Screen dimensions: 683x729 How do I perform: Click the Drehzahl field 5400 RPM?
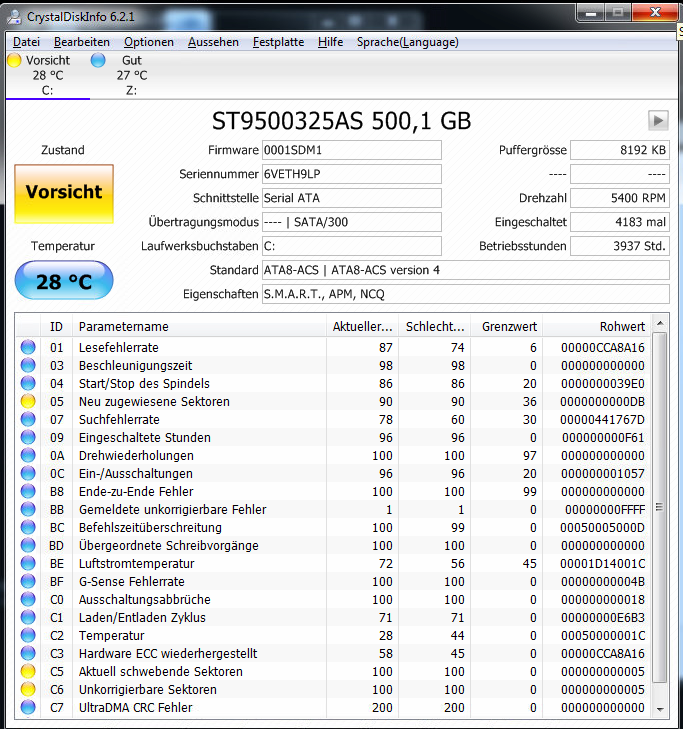(620, 198)
